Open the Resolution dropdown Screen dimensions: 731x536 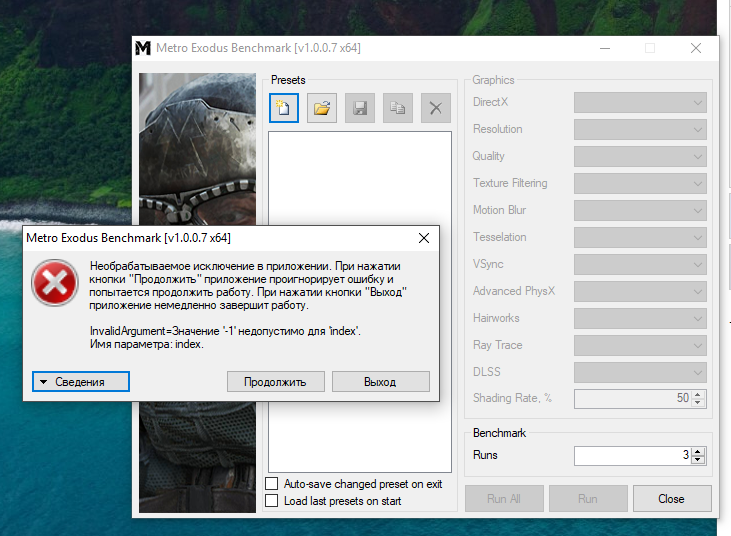[x=640, y=130]
